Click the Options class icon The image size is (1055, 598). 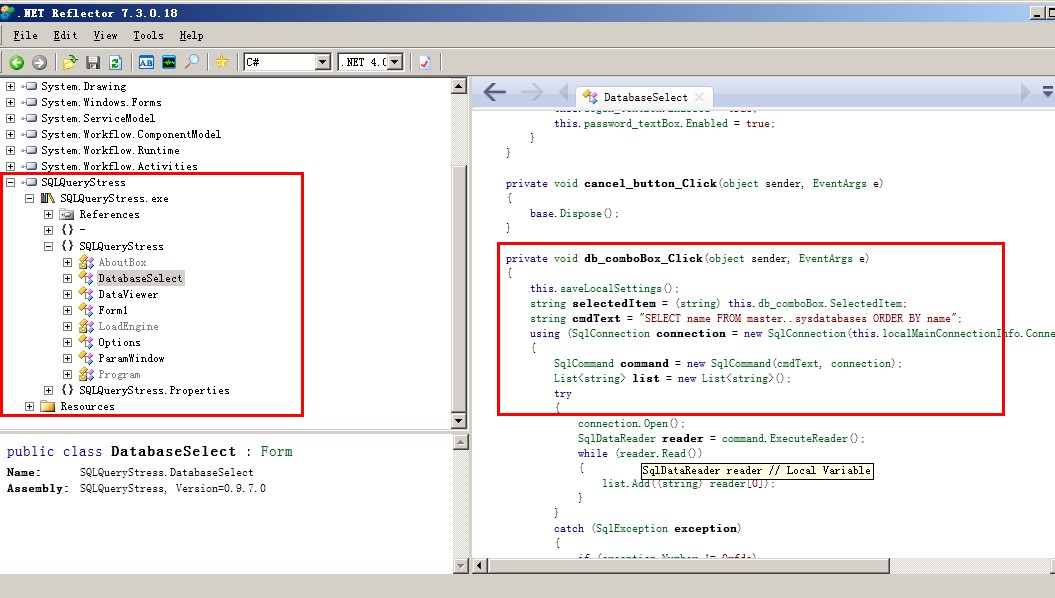[x=86, y=342]
